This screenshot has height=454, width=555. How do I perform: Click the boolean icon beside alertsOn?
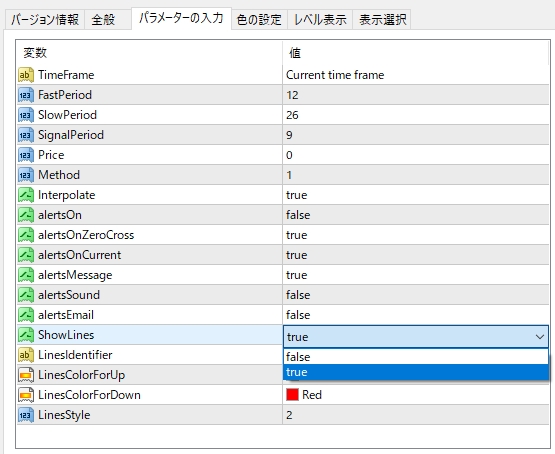coord(26,215)
